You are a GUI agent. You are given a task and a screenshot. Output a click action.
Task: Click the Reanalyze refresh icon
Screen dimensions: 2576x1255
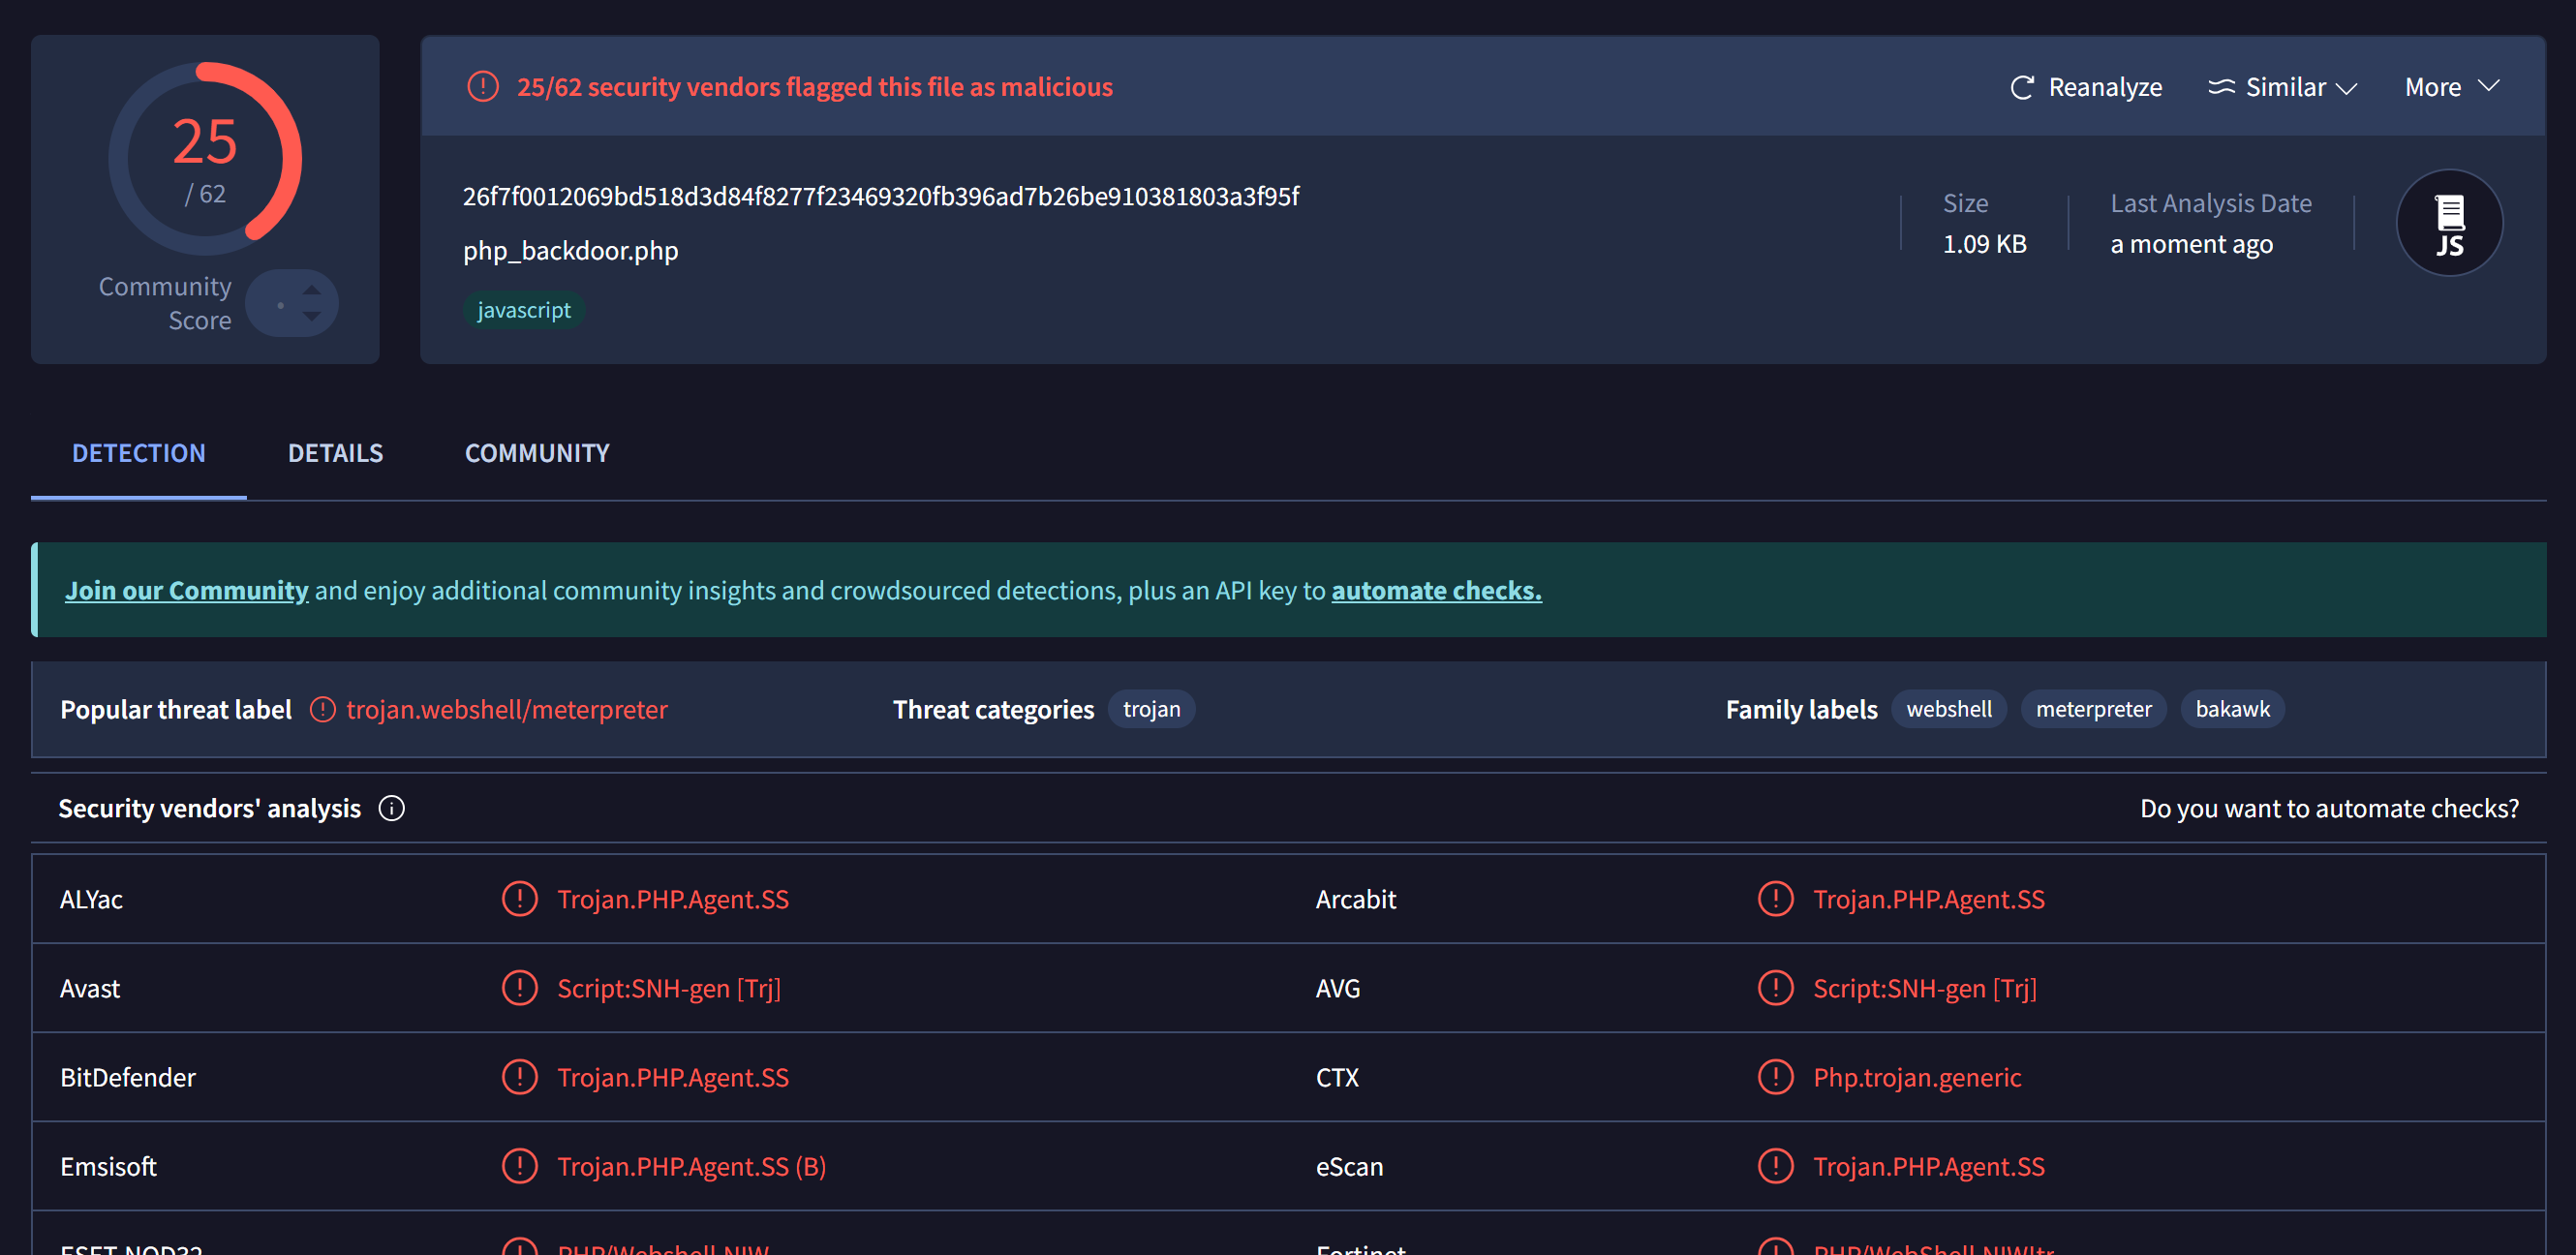pyautogui.click(x=2021, y=88)
